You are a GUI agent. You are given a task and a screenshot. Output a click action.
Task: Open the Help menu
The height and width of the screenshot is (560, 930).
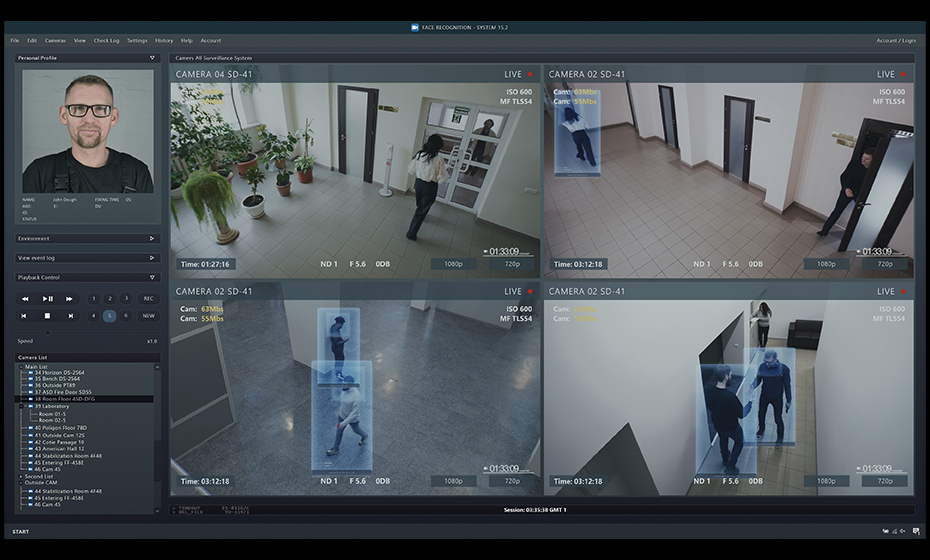187,41
